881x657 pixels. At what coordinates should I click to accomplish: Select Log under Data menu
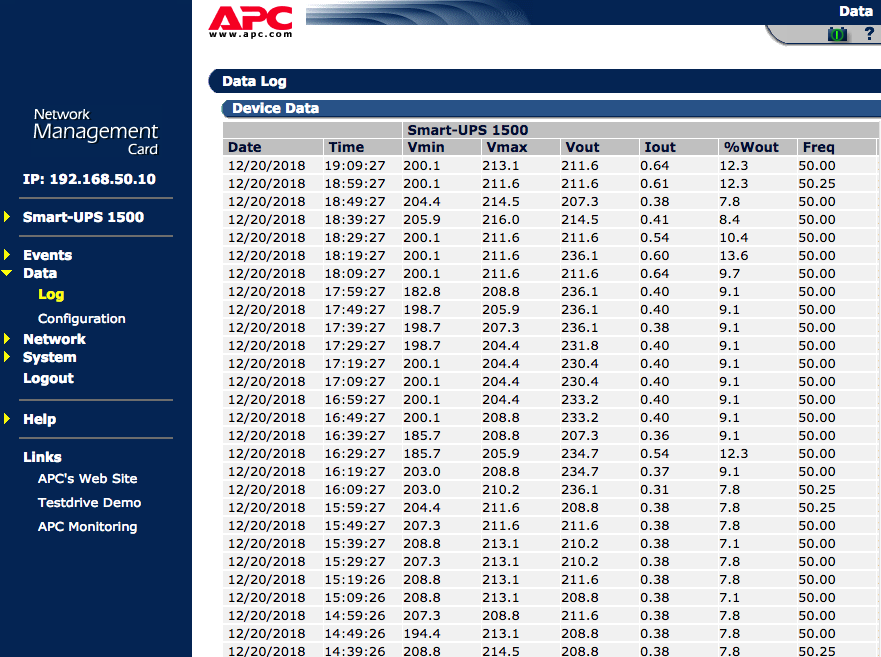tap(51, 295)
